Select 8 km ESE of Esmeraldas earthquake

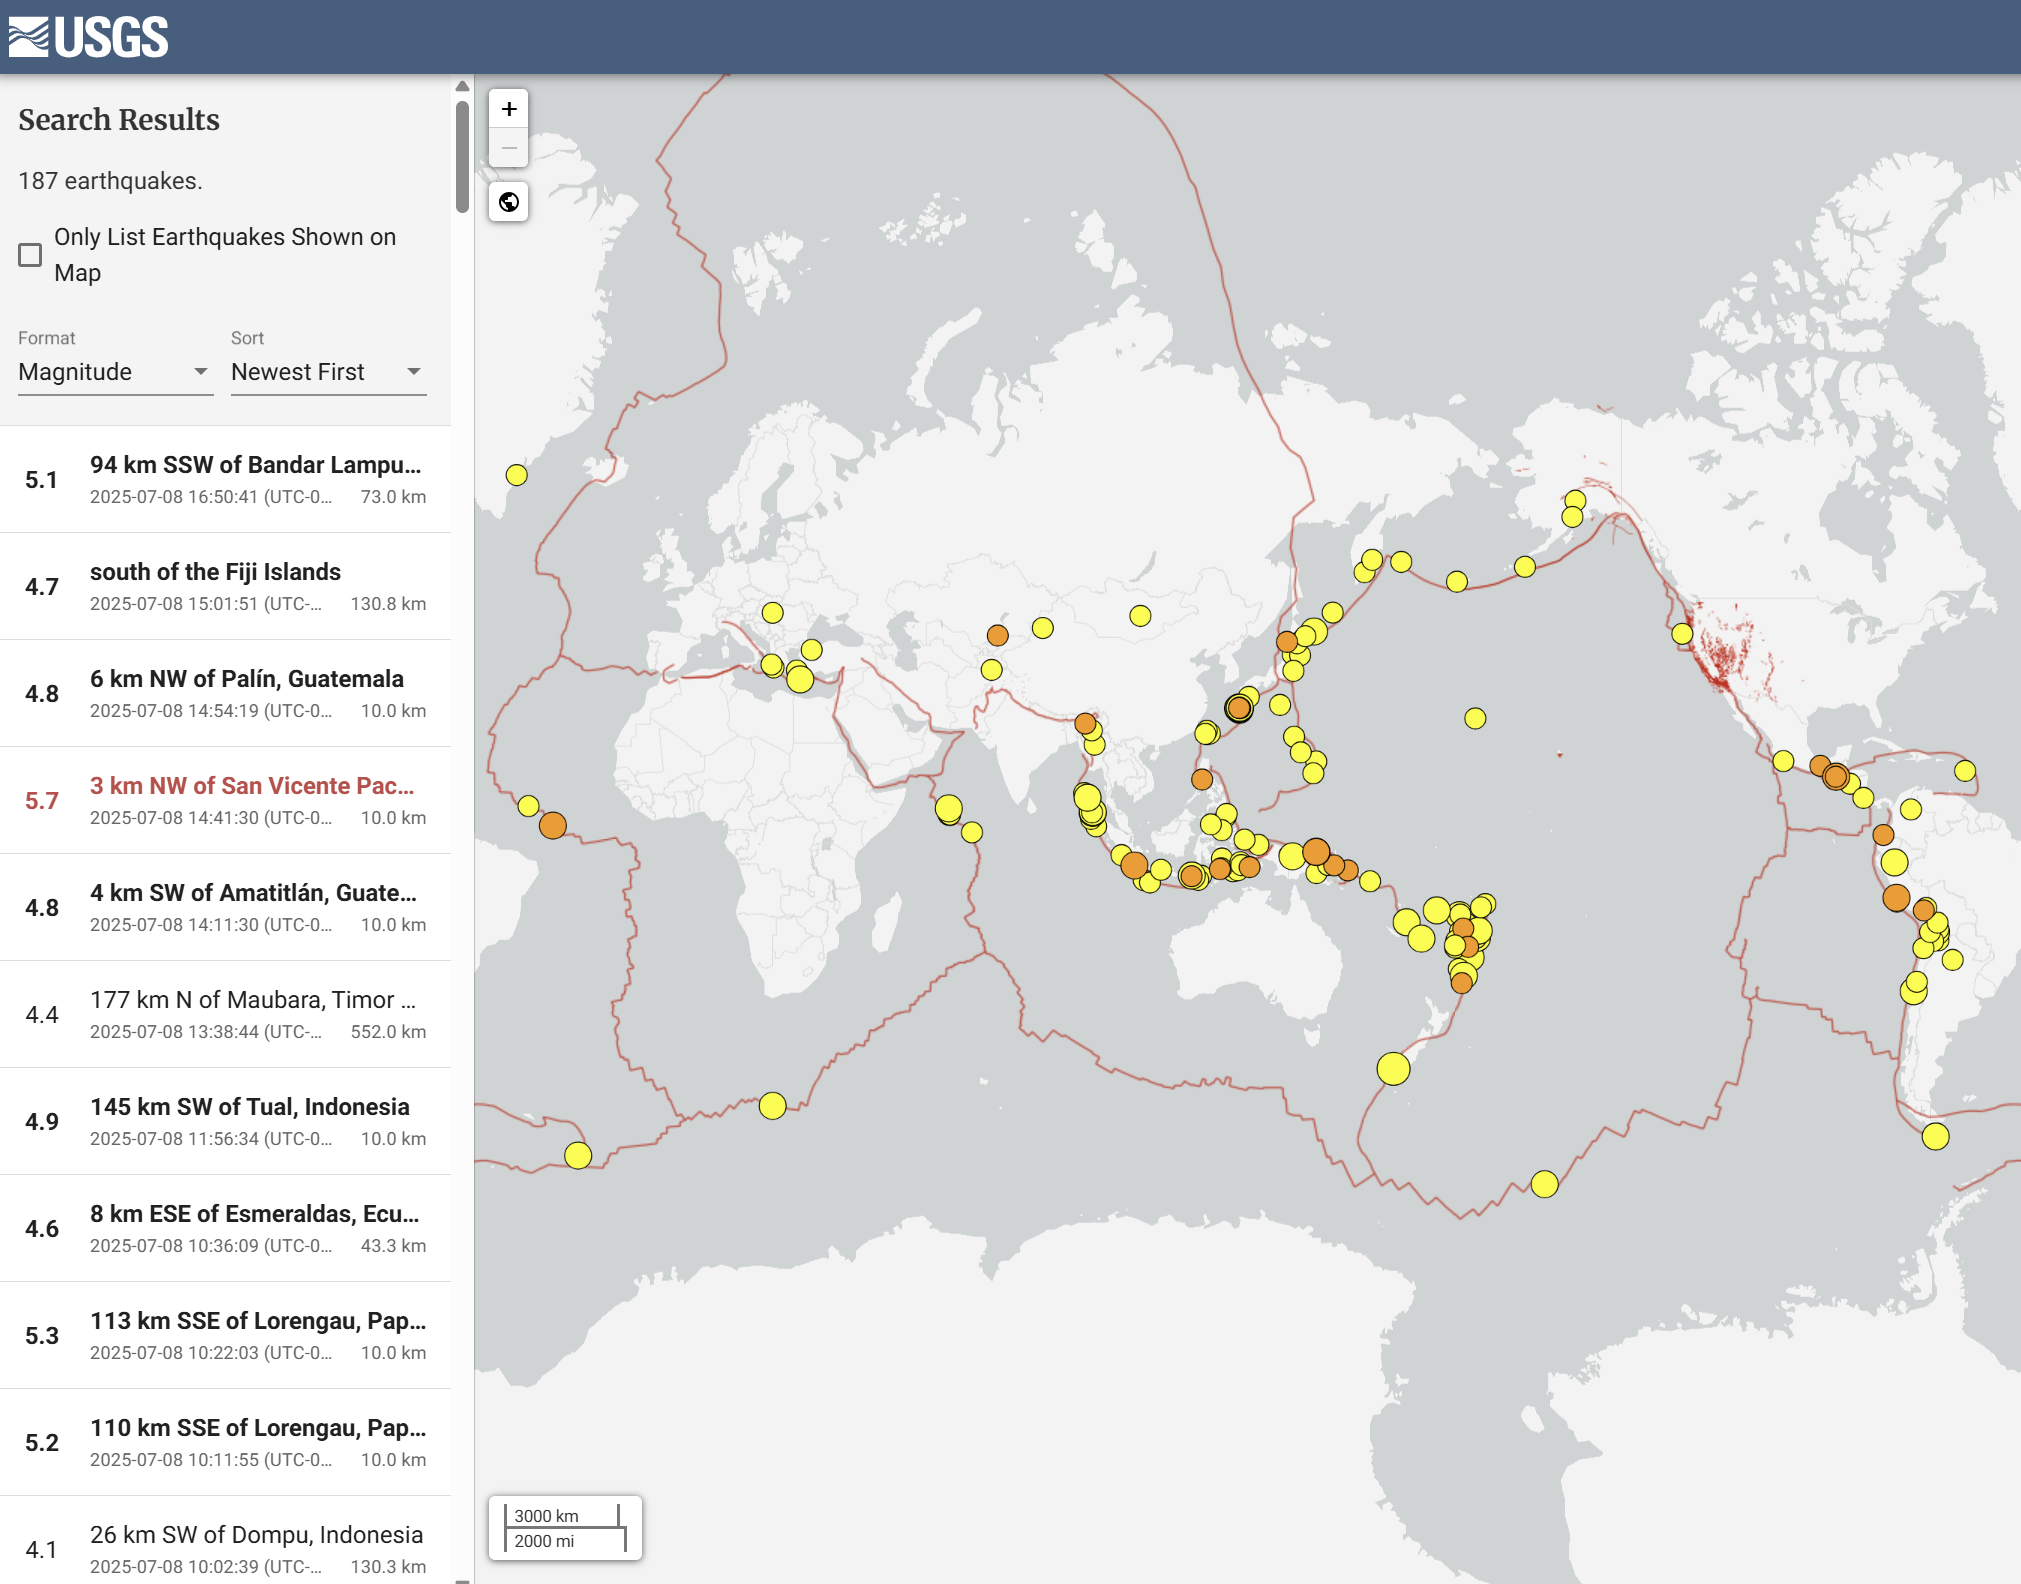click(x=225, y=1229)
